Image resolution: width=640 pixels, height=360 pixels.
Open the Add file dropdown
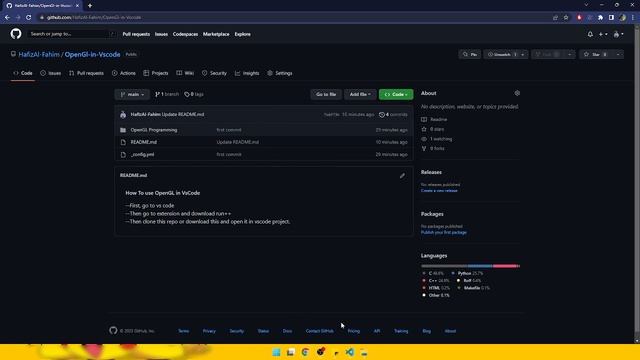click(x=360, y=94)
